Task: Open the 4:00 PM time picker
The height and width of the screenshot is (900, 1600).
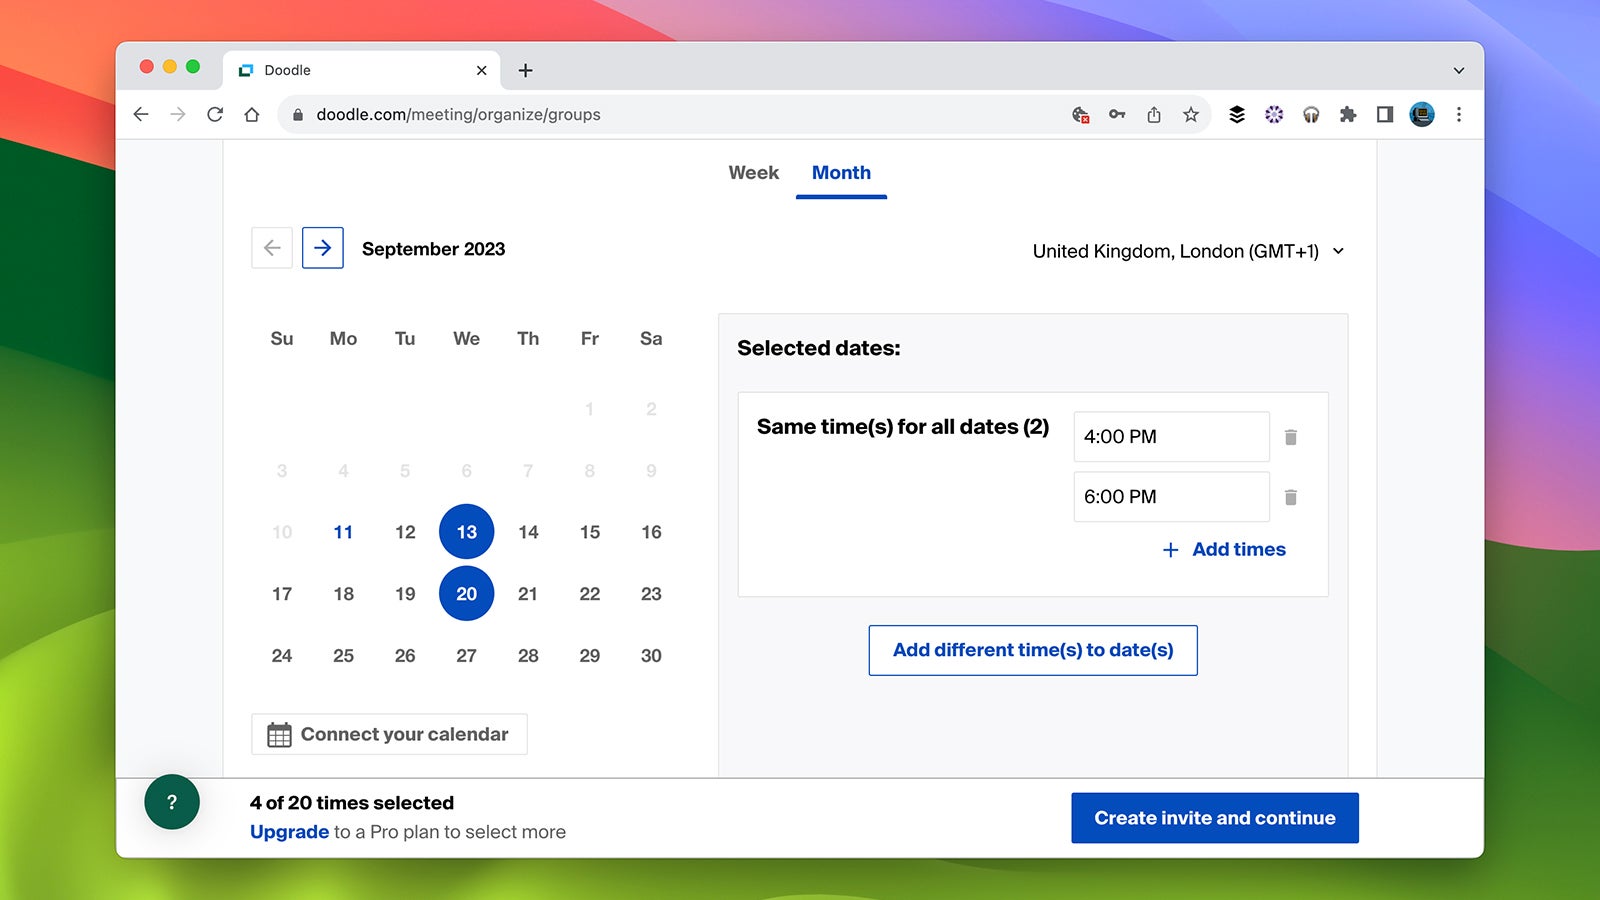Action: click(1171, 437)
